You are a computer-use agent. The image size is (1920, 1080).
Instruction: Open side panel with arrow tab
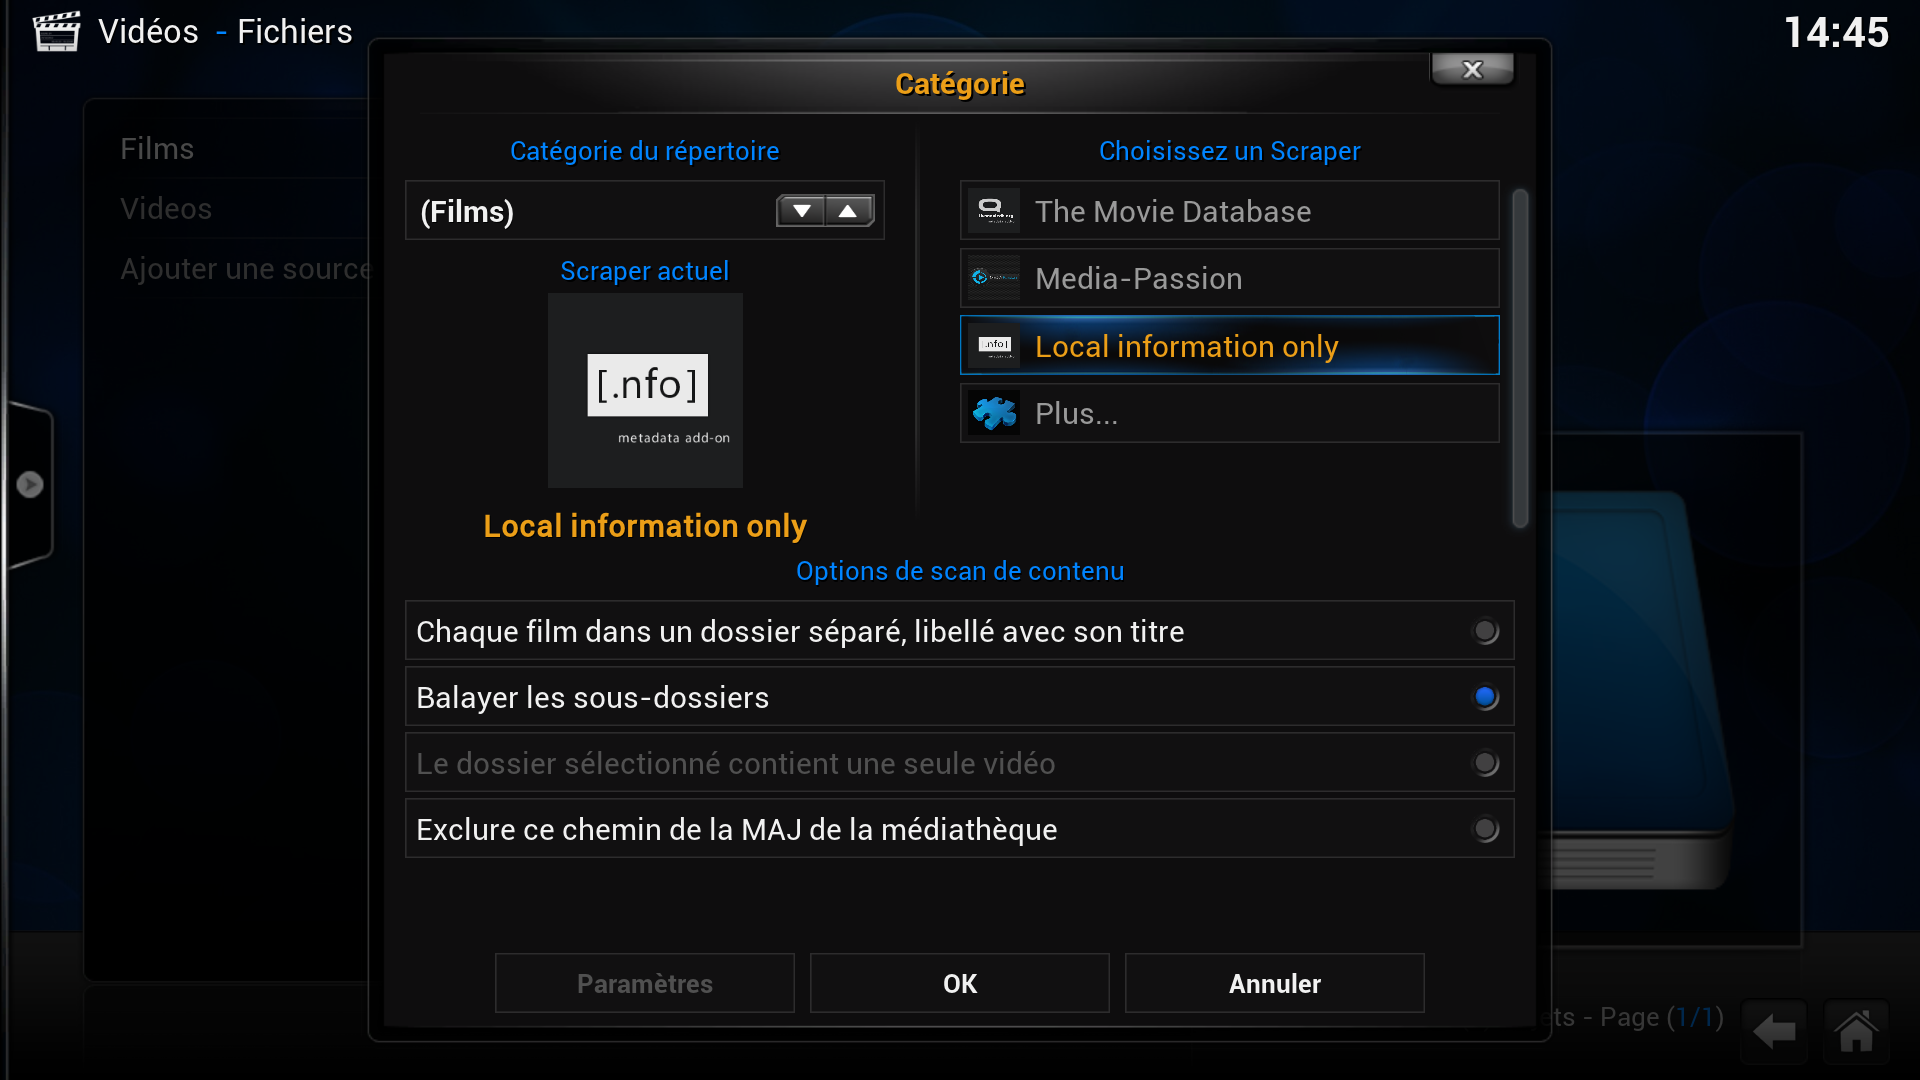pos(30,485)
